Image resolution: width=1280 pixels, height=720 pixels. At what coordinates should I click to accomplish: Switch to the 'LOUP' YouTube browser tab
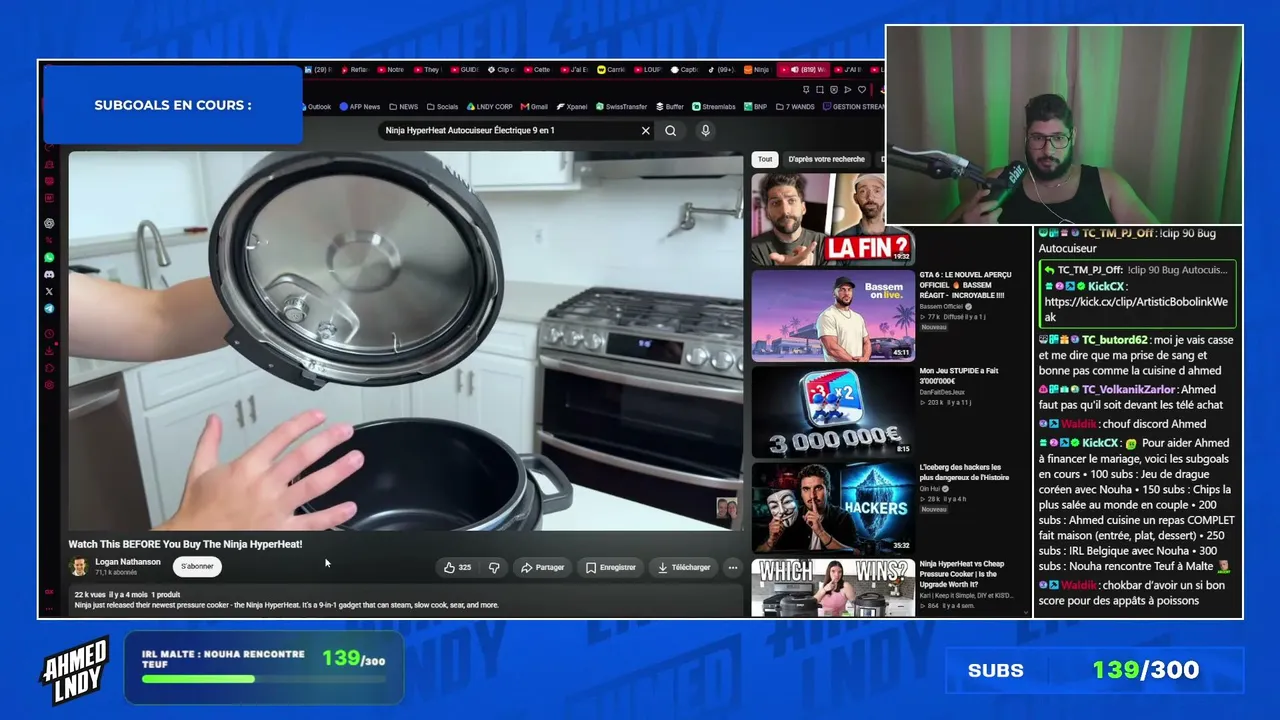pos(646,70)
